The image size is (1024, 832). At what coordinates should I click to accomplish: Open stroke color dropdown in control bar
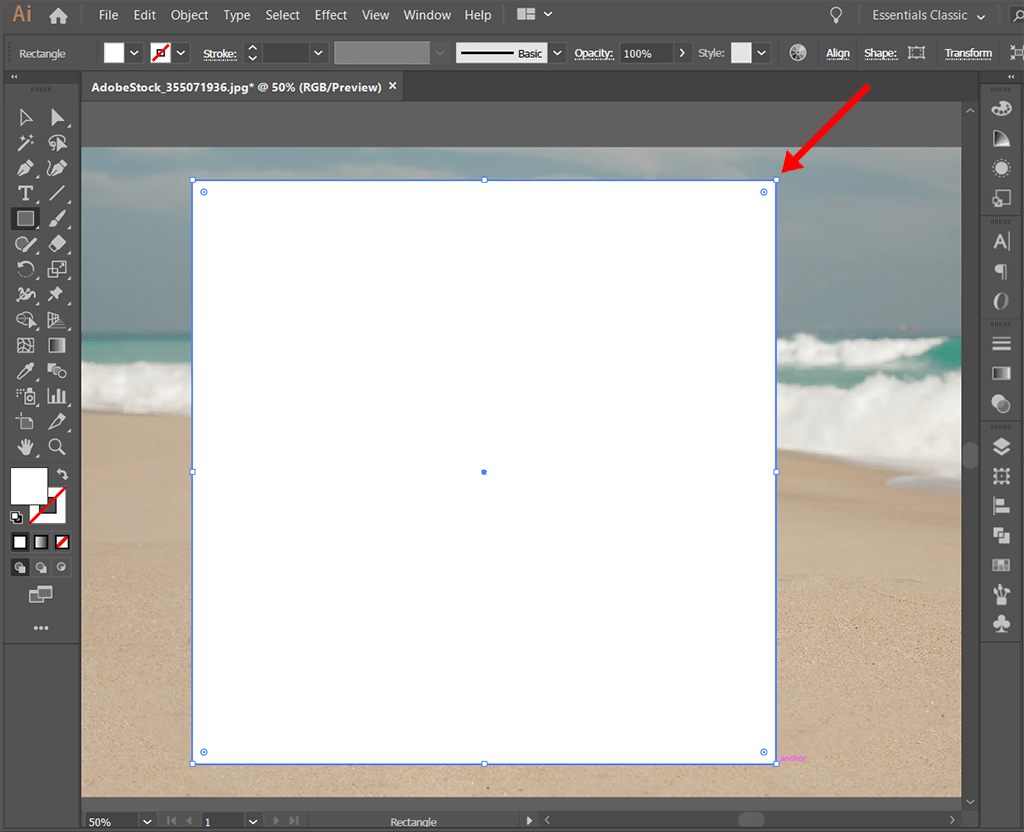pos(181,53)
